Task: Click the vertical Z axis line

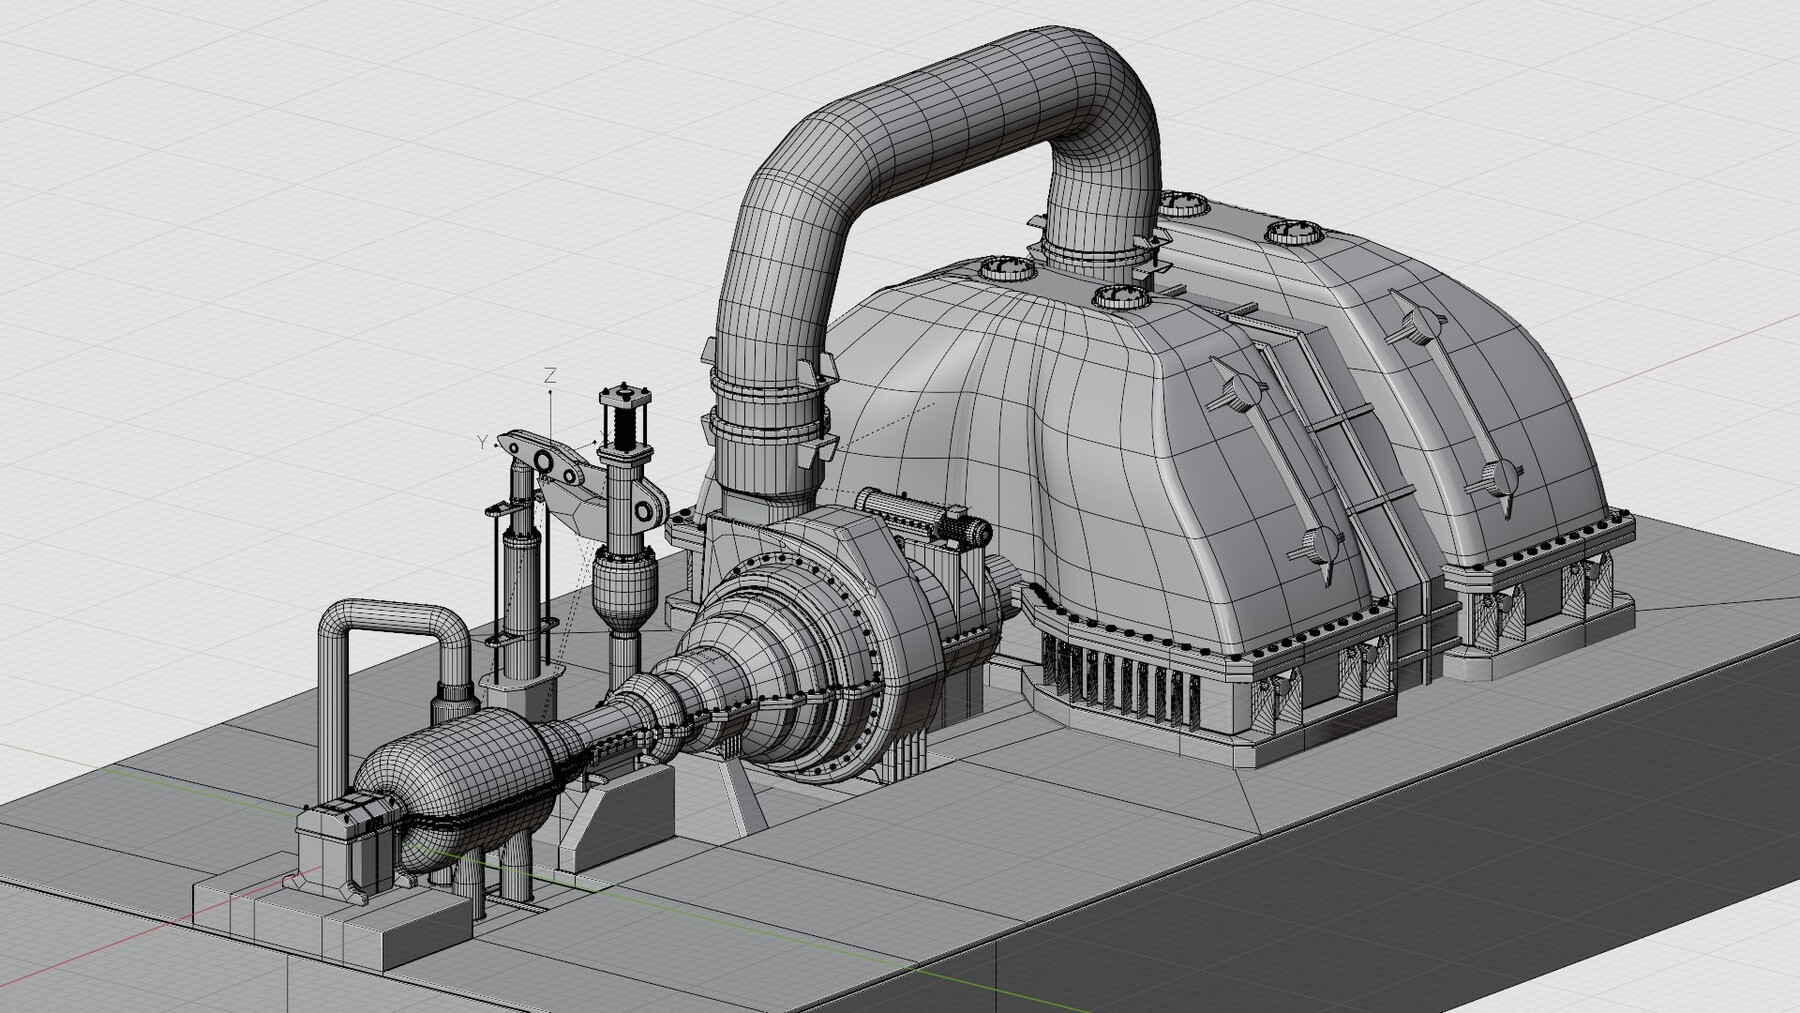Action: click(549, 416)
